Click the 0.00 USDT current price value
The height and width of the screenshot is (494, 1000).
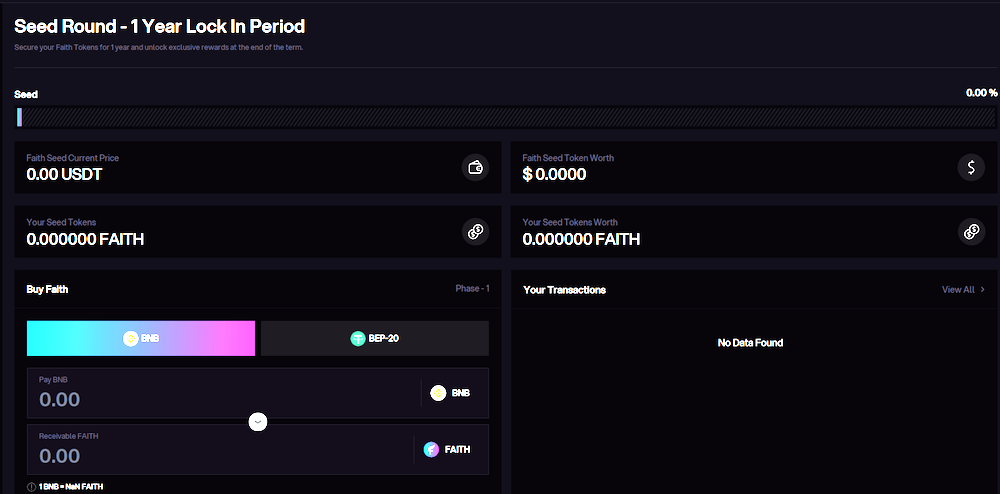[x=64, y=174]
